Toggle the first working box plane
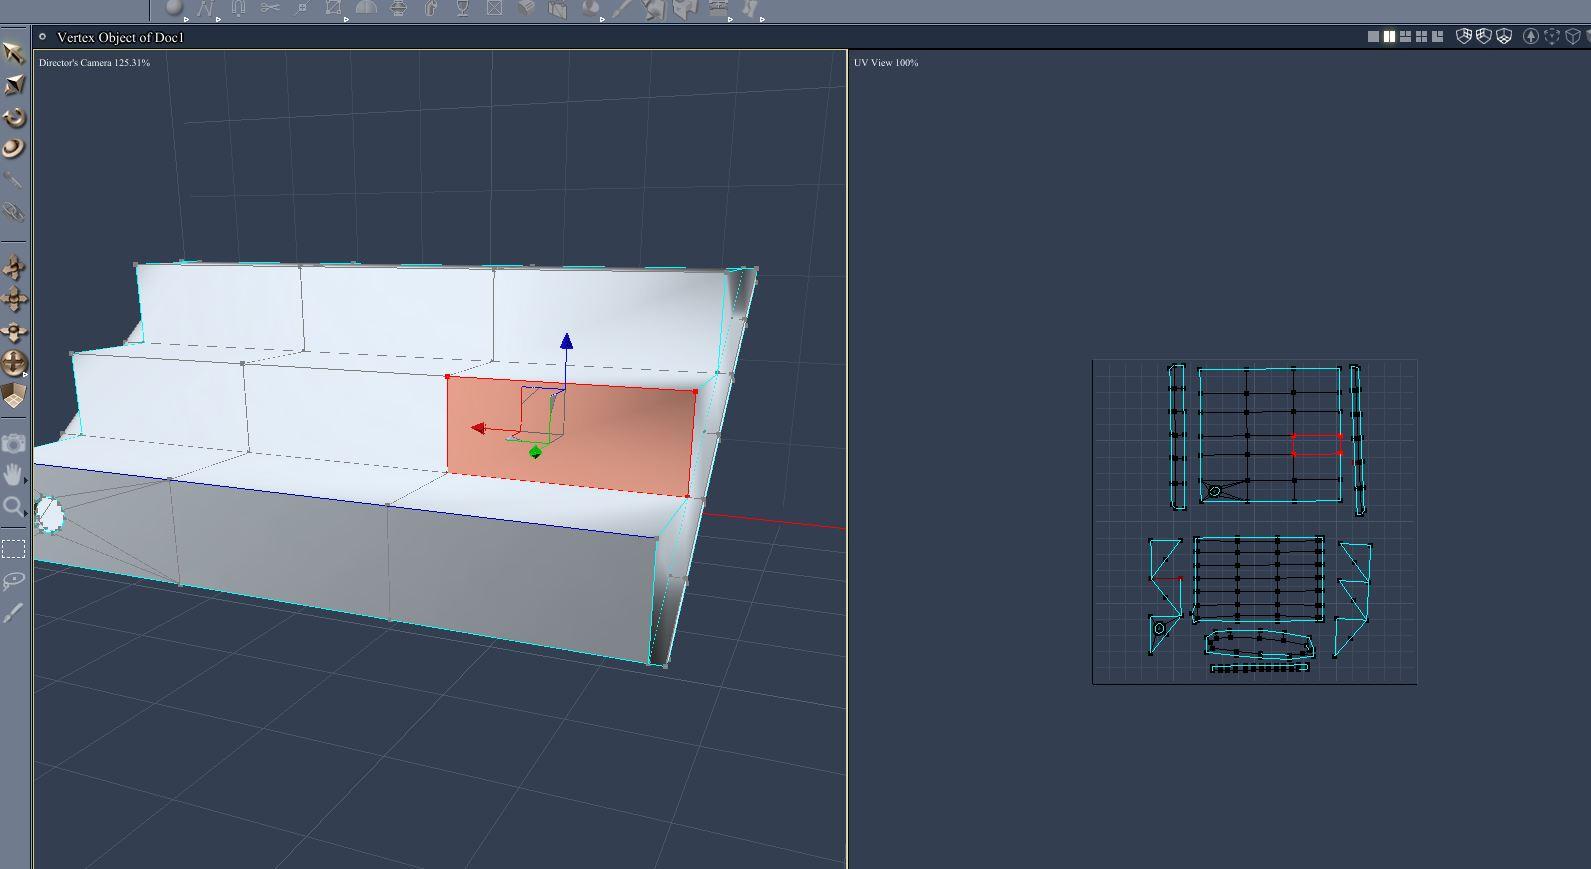Screen dimensions: 1591x869 pyautogui.click(x=1464, y=36)
